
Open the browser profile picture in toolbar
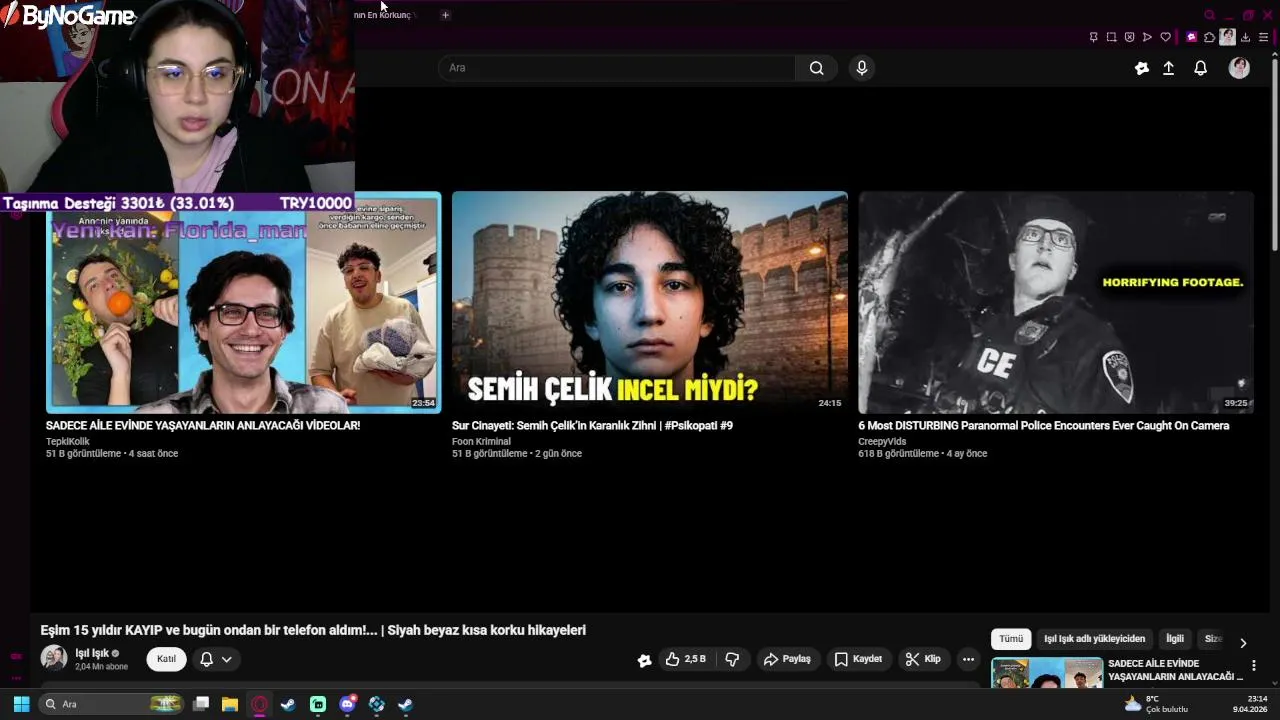(1227, 37)
